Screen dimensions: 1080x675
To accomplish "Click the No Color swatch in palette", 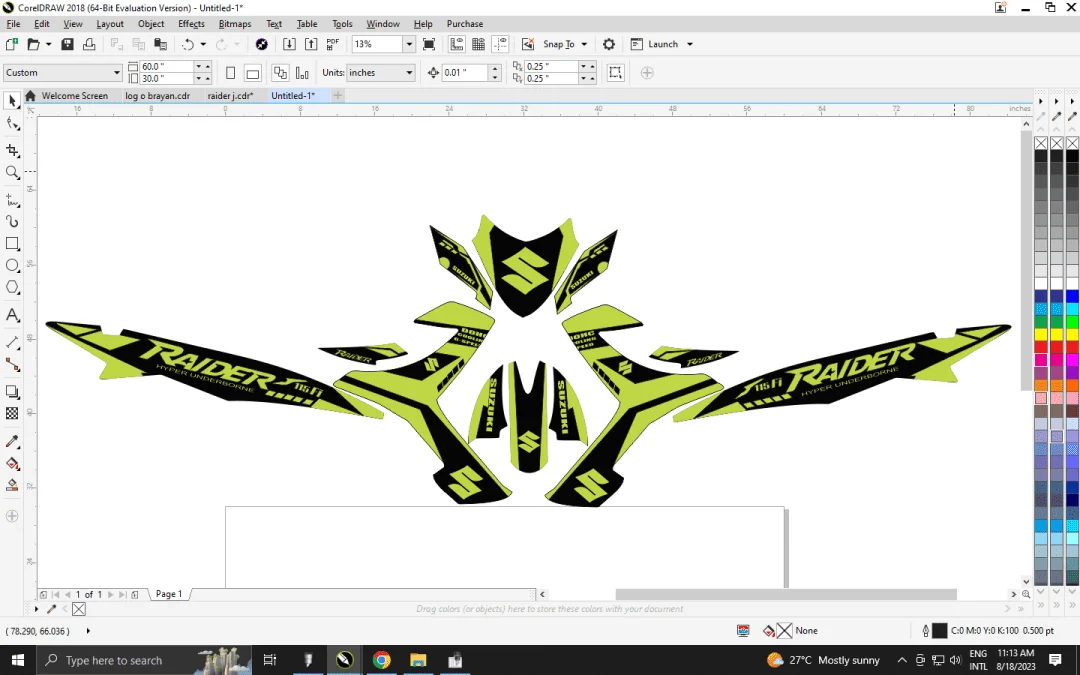I will (x=1041, y=143).
